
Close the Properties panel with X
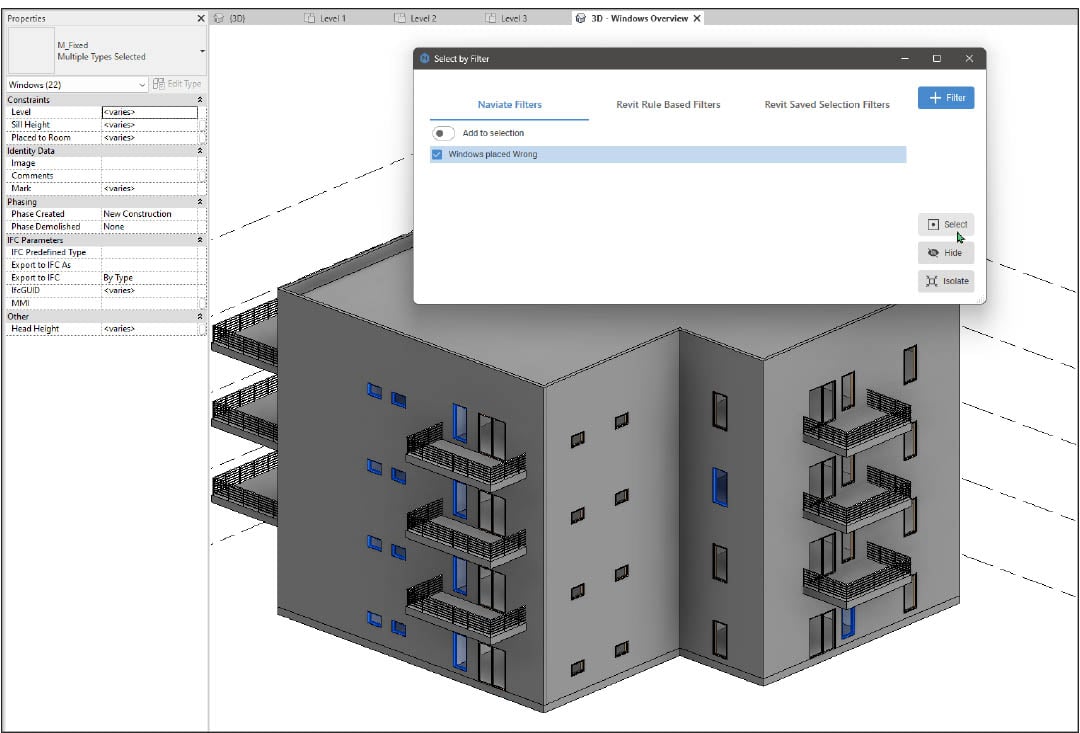[201, 18]
